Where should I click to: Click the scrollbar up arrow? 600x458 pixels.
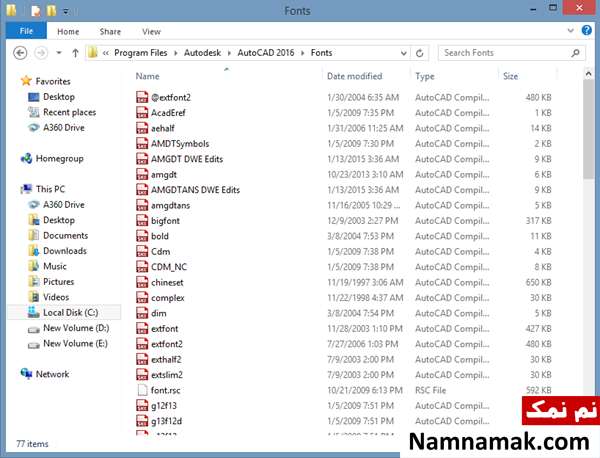click(589, 73)
